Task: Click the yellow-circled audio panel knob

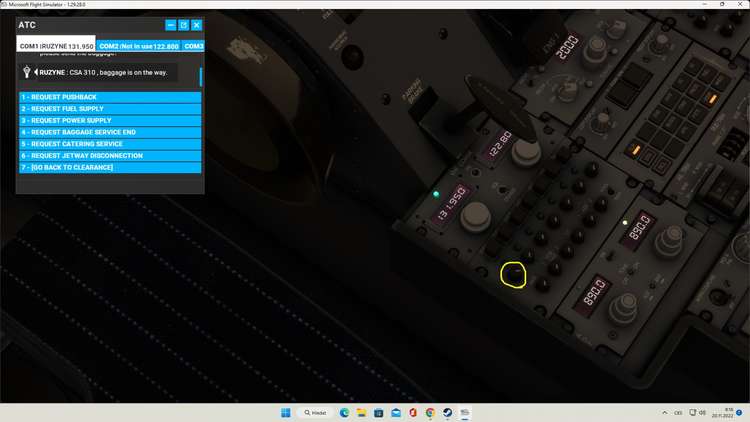Action: [514, 275]
